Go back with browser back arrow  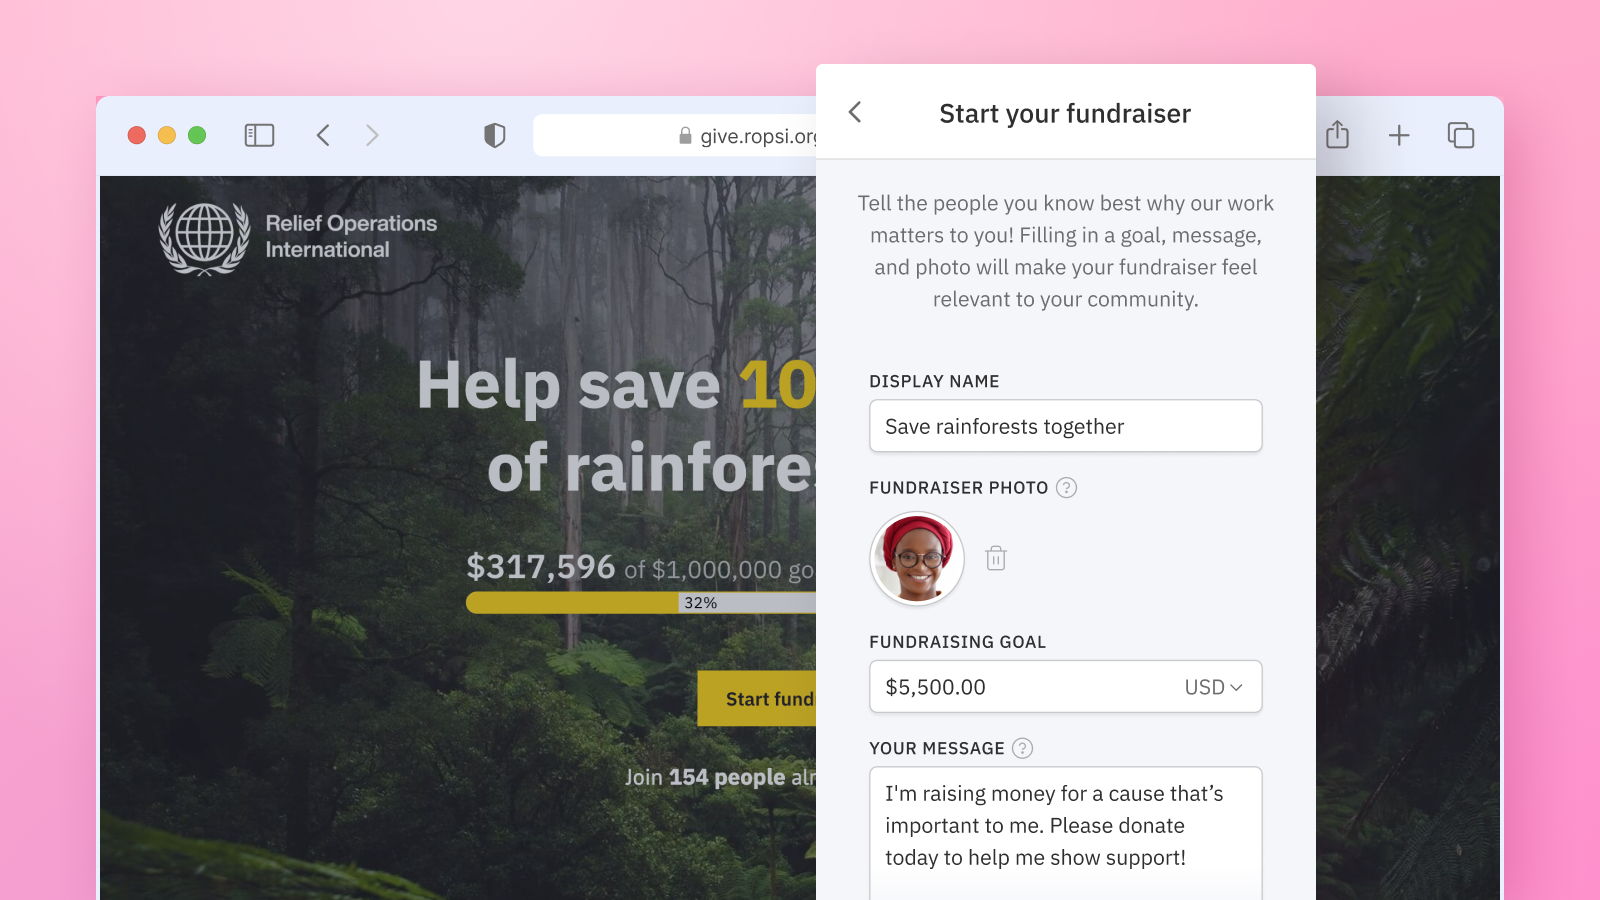[323, 135]
